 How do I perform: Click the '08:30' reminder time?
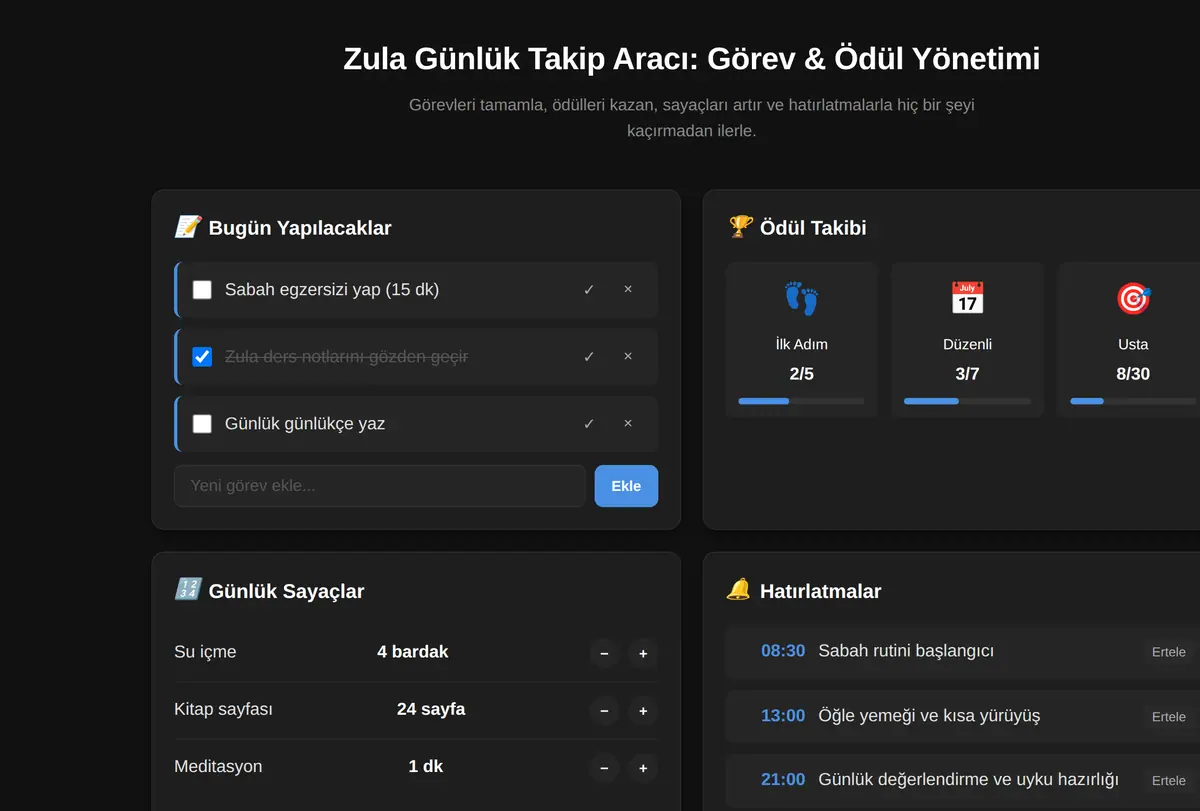click(783, 651)
